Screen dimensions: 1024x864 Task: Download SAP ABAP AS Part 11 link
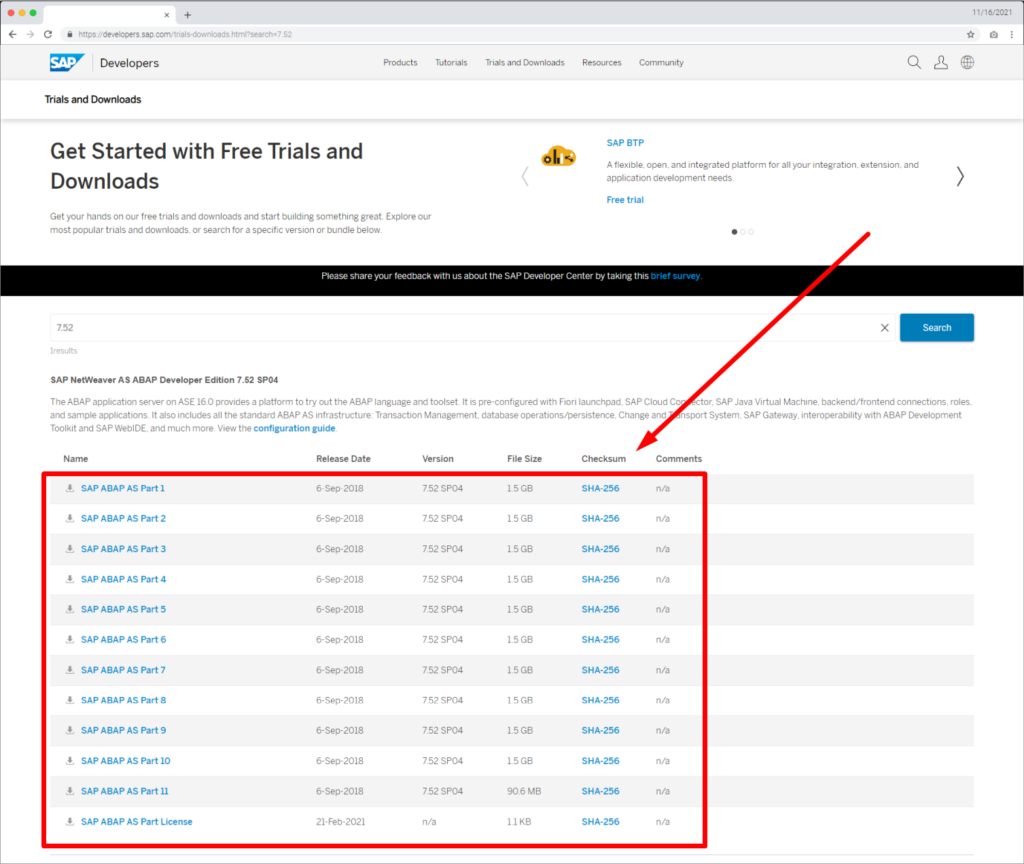point(125,791)
